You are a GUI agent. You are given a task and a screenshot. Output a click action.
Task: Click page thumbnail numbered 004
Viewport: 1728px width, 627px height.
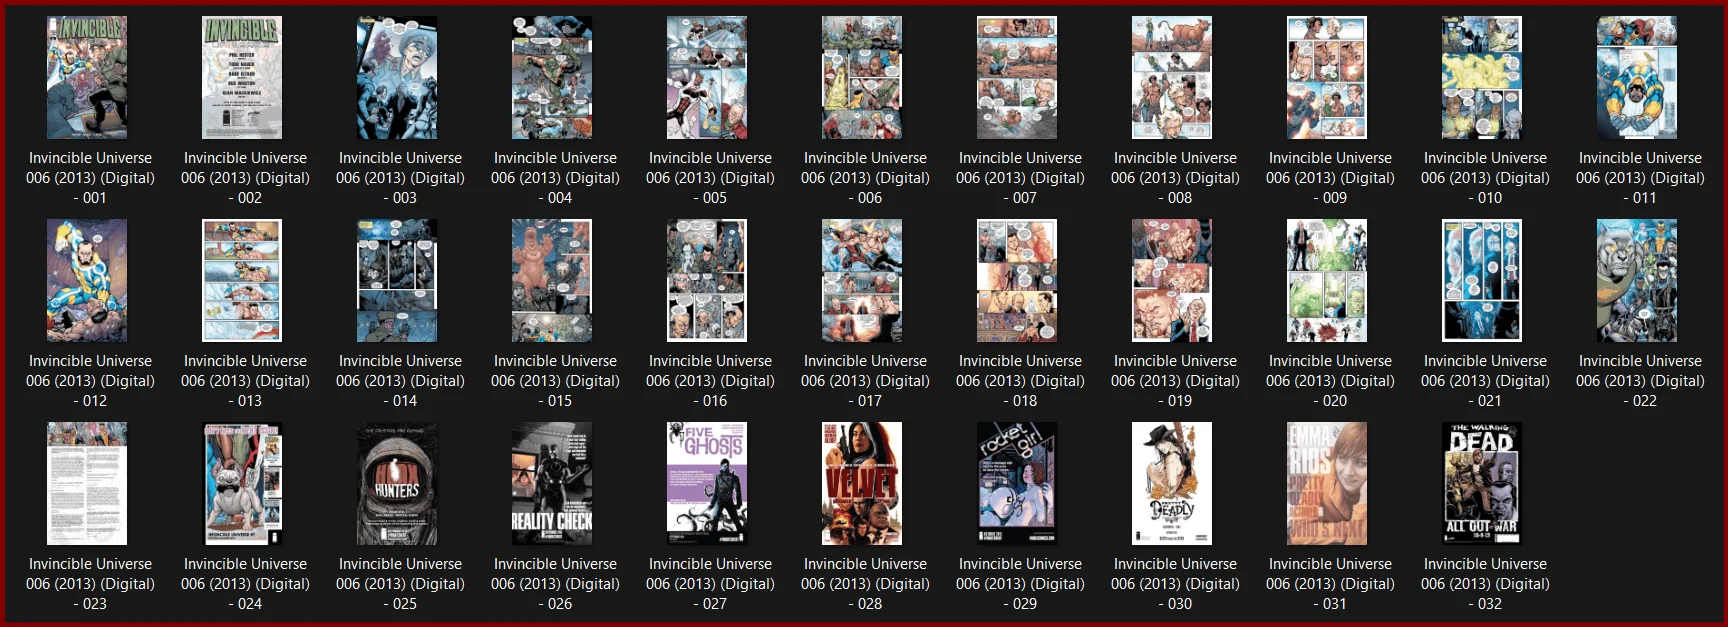pos(552,77)
